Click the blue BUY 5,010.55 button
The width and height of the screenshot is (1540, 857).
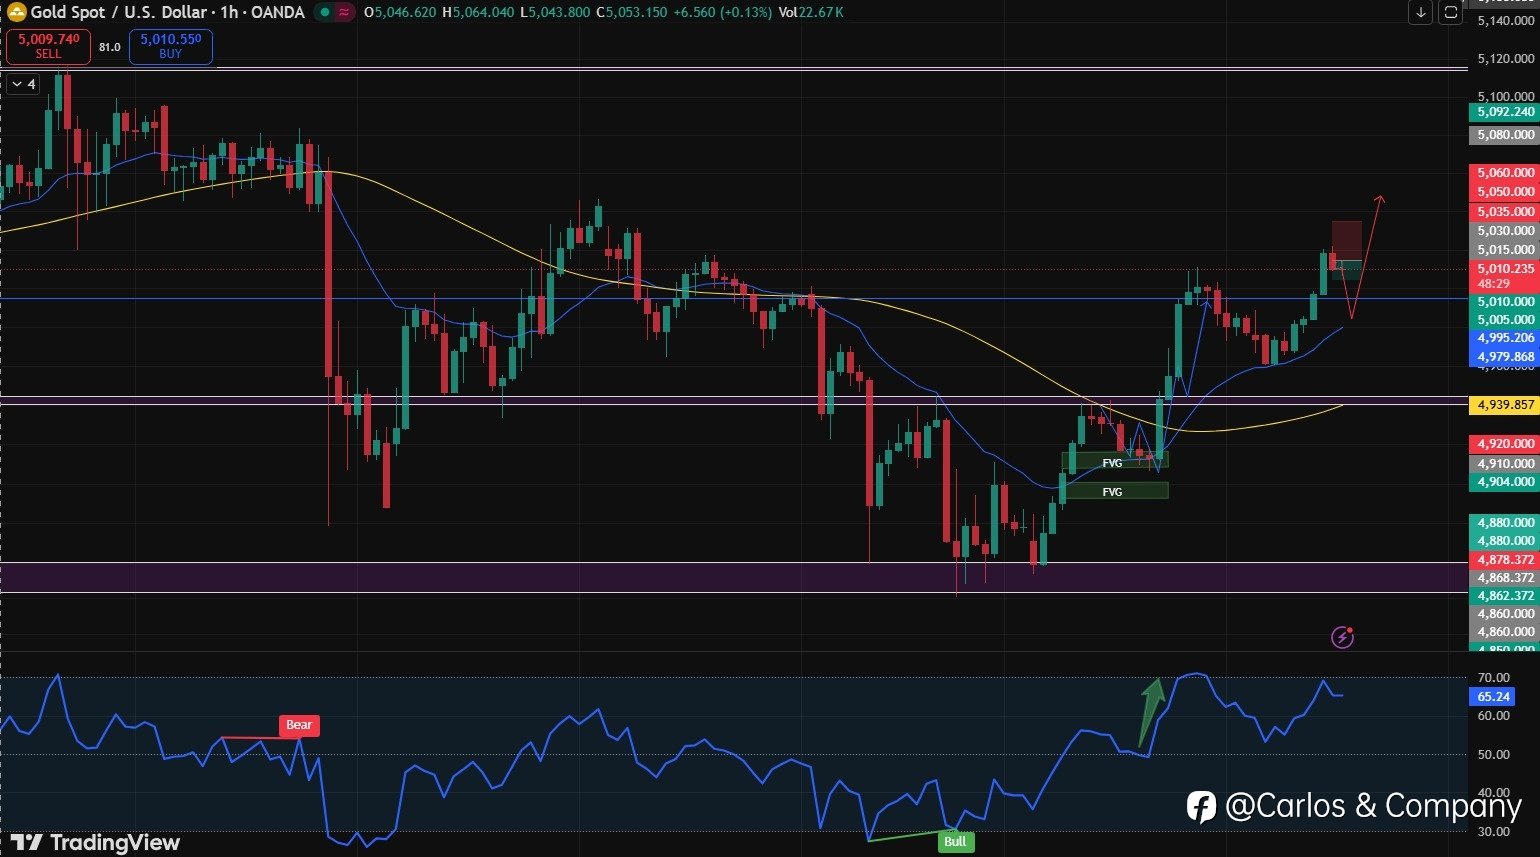click(x=170, y=46)
